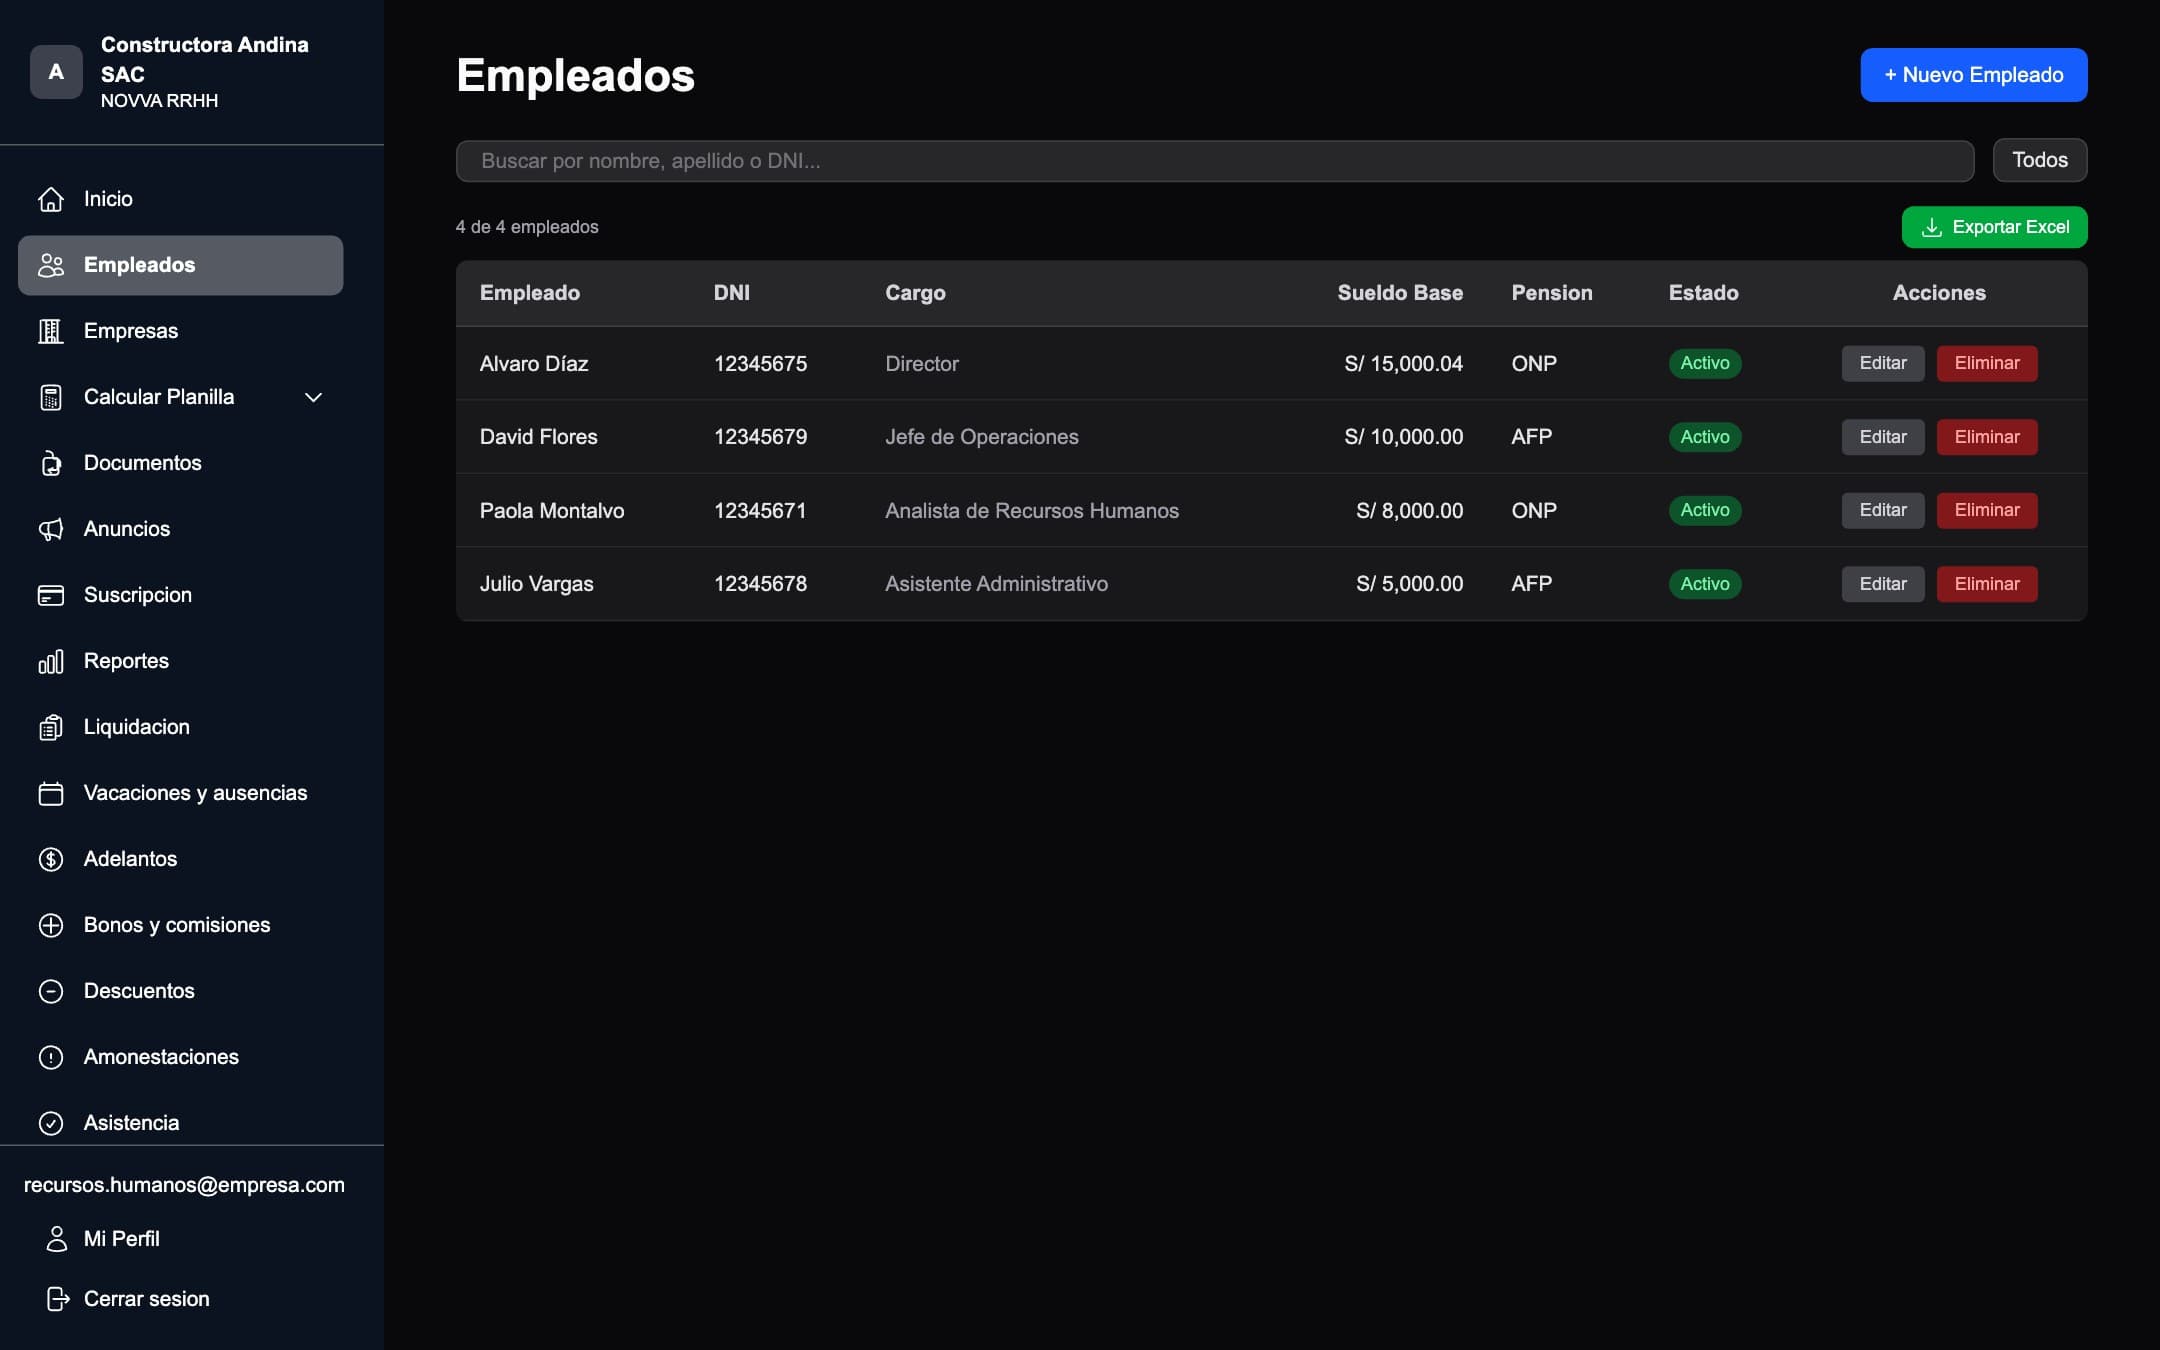Click the Empresas building icon
The height and width of the screenshot is (1350, 2160).
51,331
